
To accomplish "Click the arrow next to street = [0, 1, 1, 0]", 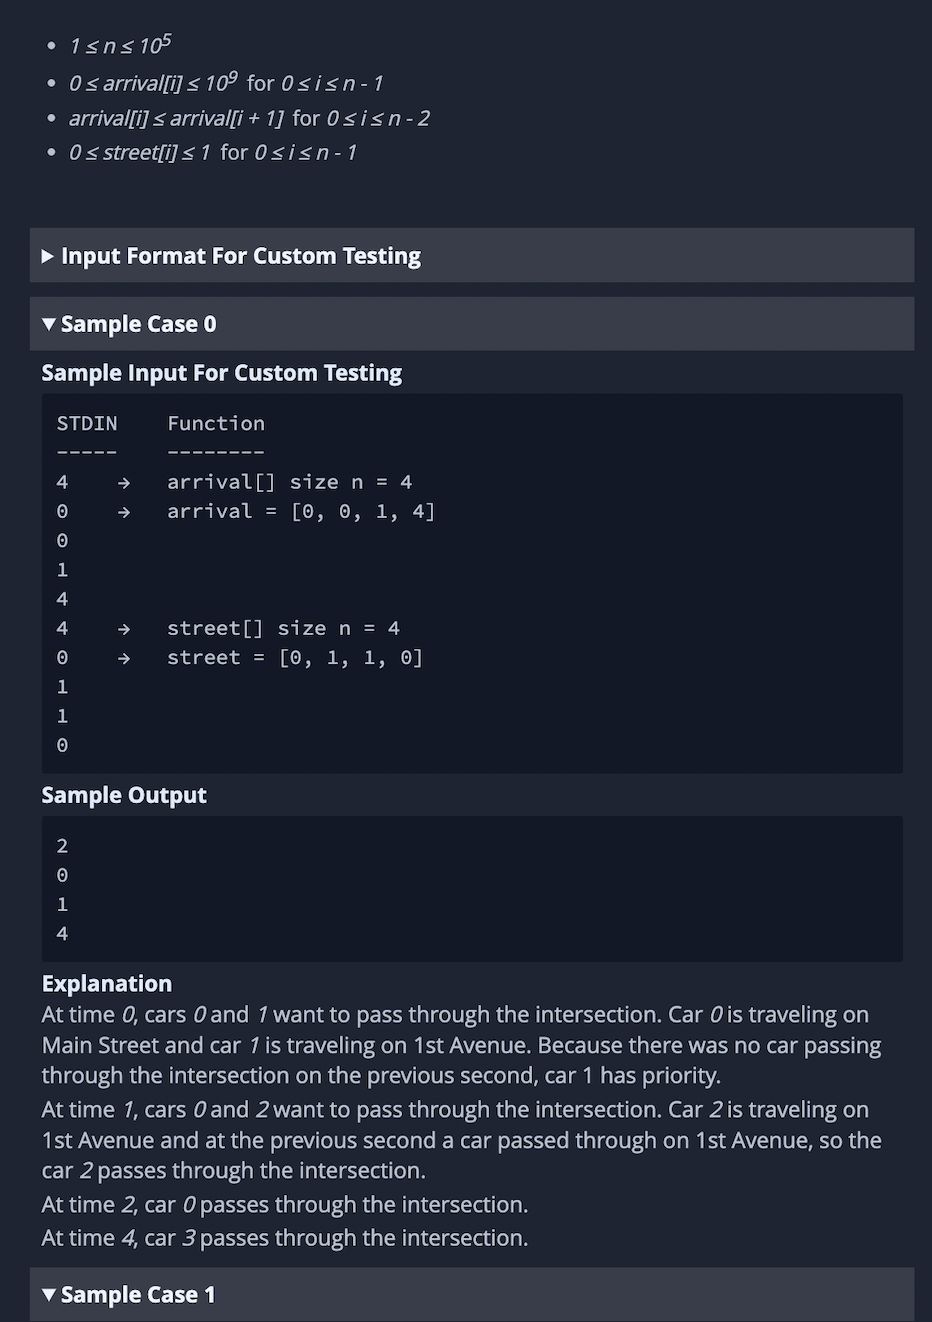I will coord(122,657).
